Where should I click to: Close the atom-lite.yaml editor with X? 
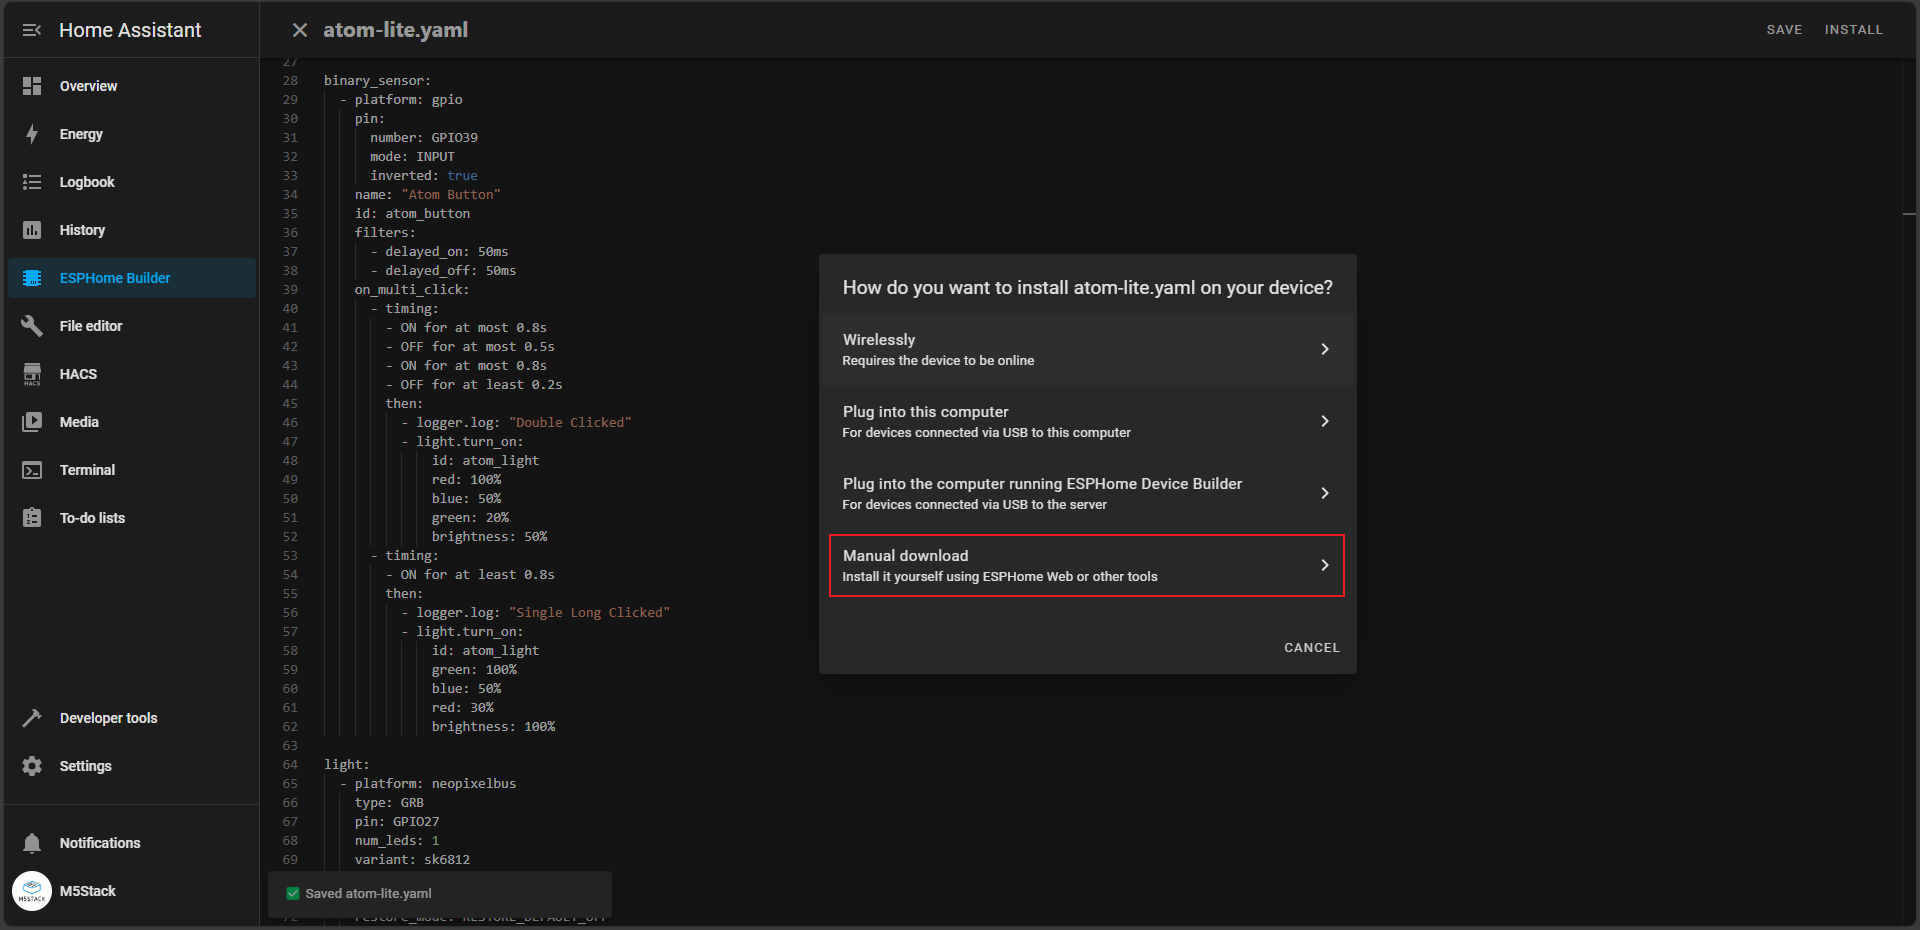coord(299,30)
